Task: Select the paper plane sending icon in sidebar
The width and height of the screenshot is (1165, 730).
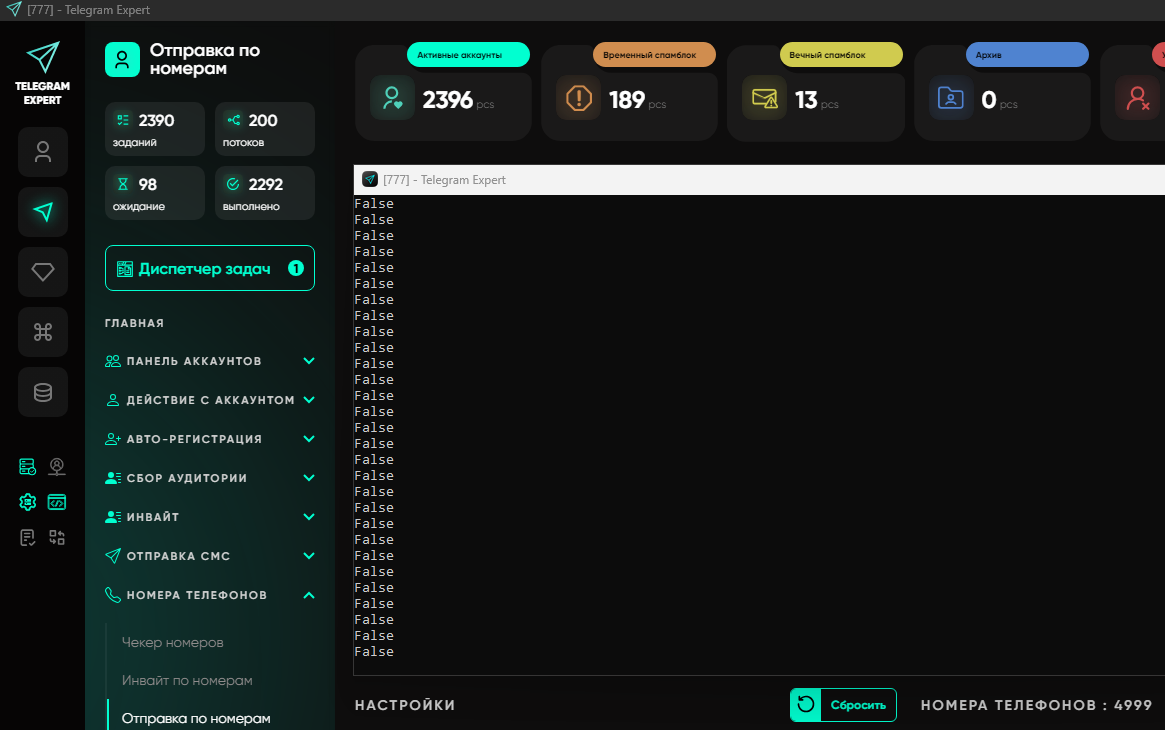Action: tap(43, 212)
